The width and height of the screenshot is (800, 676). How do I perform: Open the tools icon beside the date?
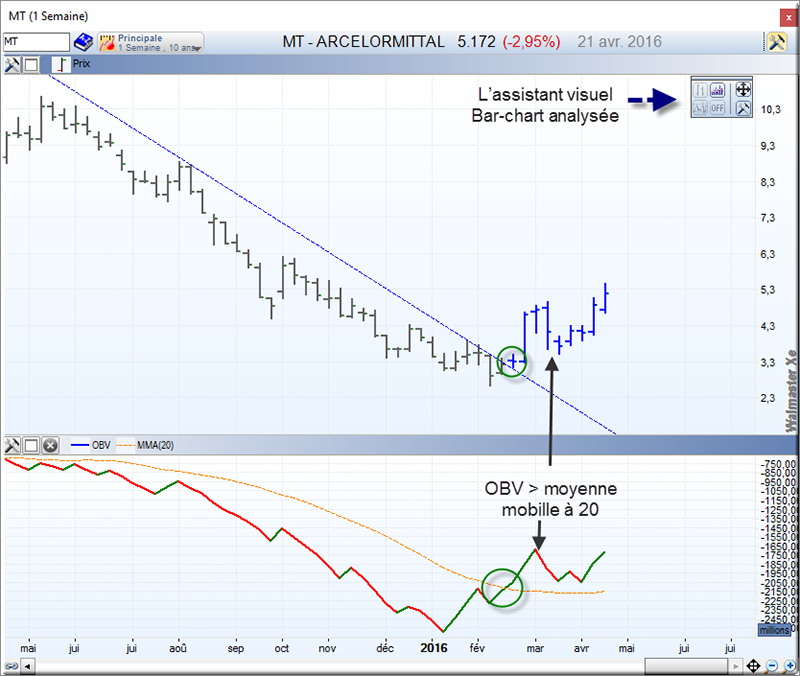pos(777,42)
